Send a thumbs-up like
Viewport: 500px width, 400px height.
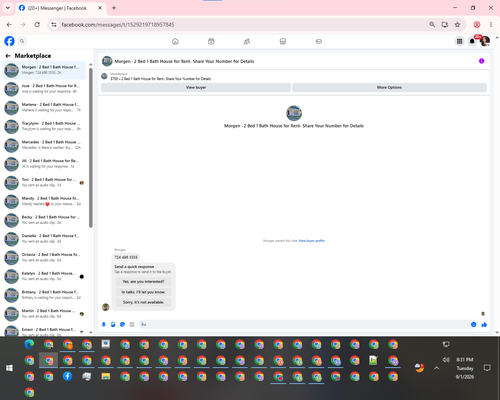point(484,324)
